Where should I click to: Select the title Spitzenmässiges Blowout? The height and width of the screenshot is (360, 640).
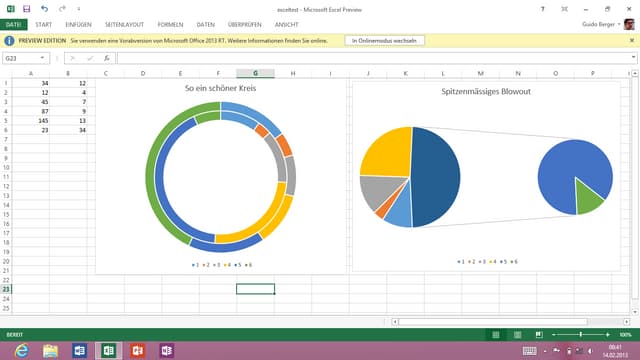(486, 91)
